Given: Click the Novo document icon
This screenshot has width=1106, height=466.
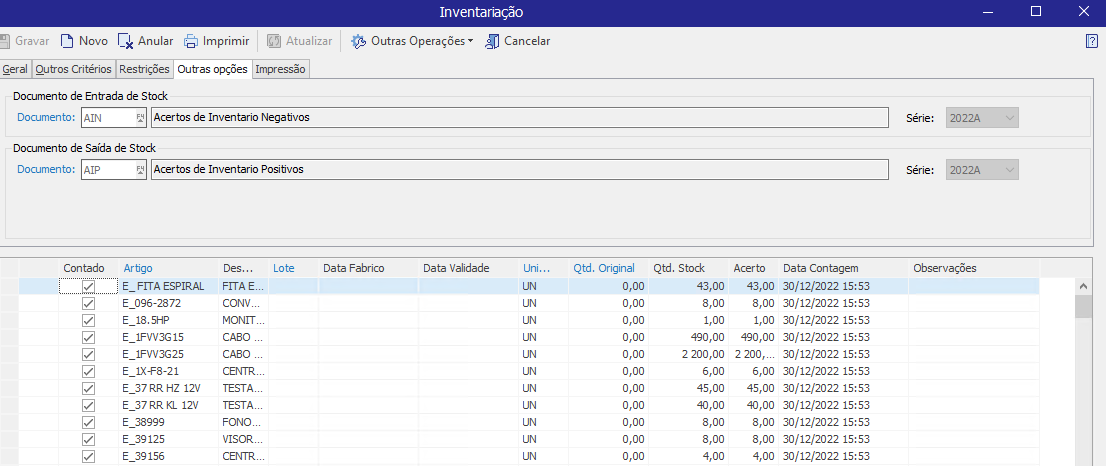Looking at the screenshot, I should point(67,41).
